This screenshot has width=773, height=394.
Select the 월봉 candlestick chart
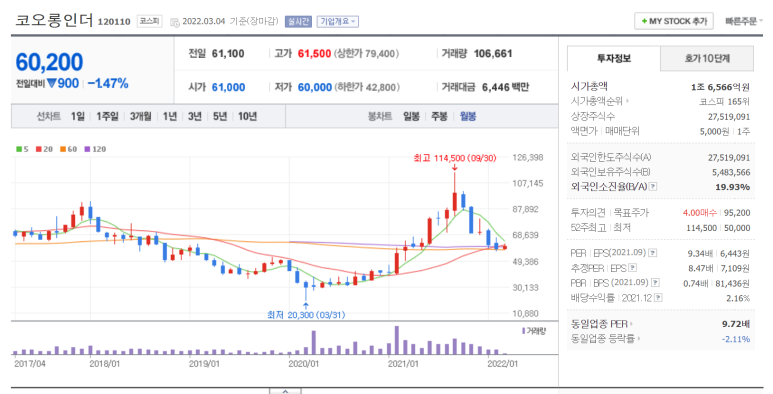468,116
